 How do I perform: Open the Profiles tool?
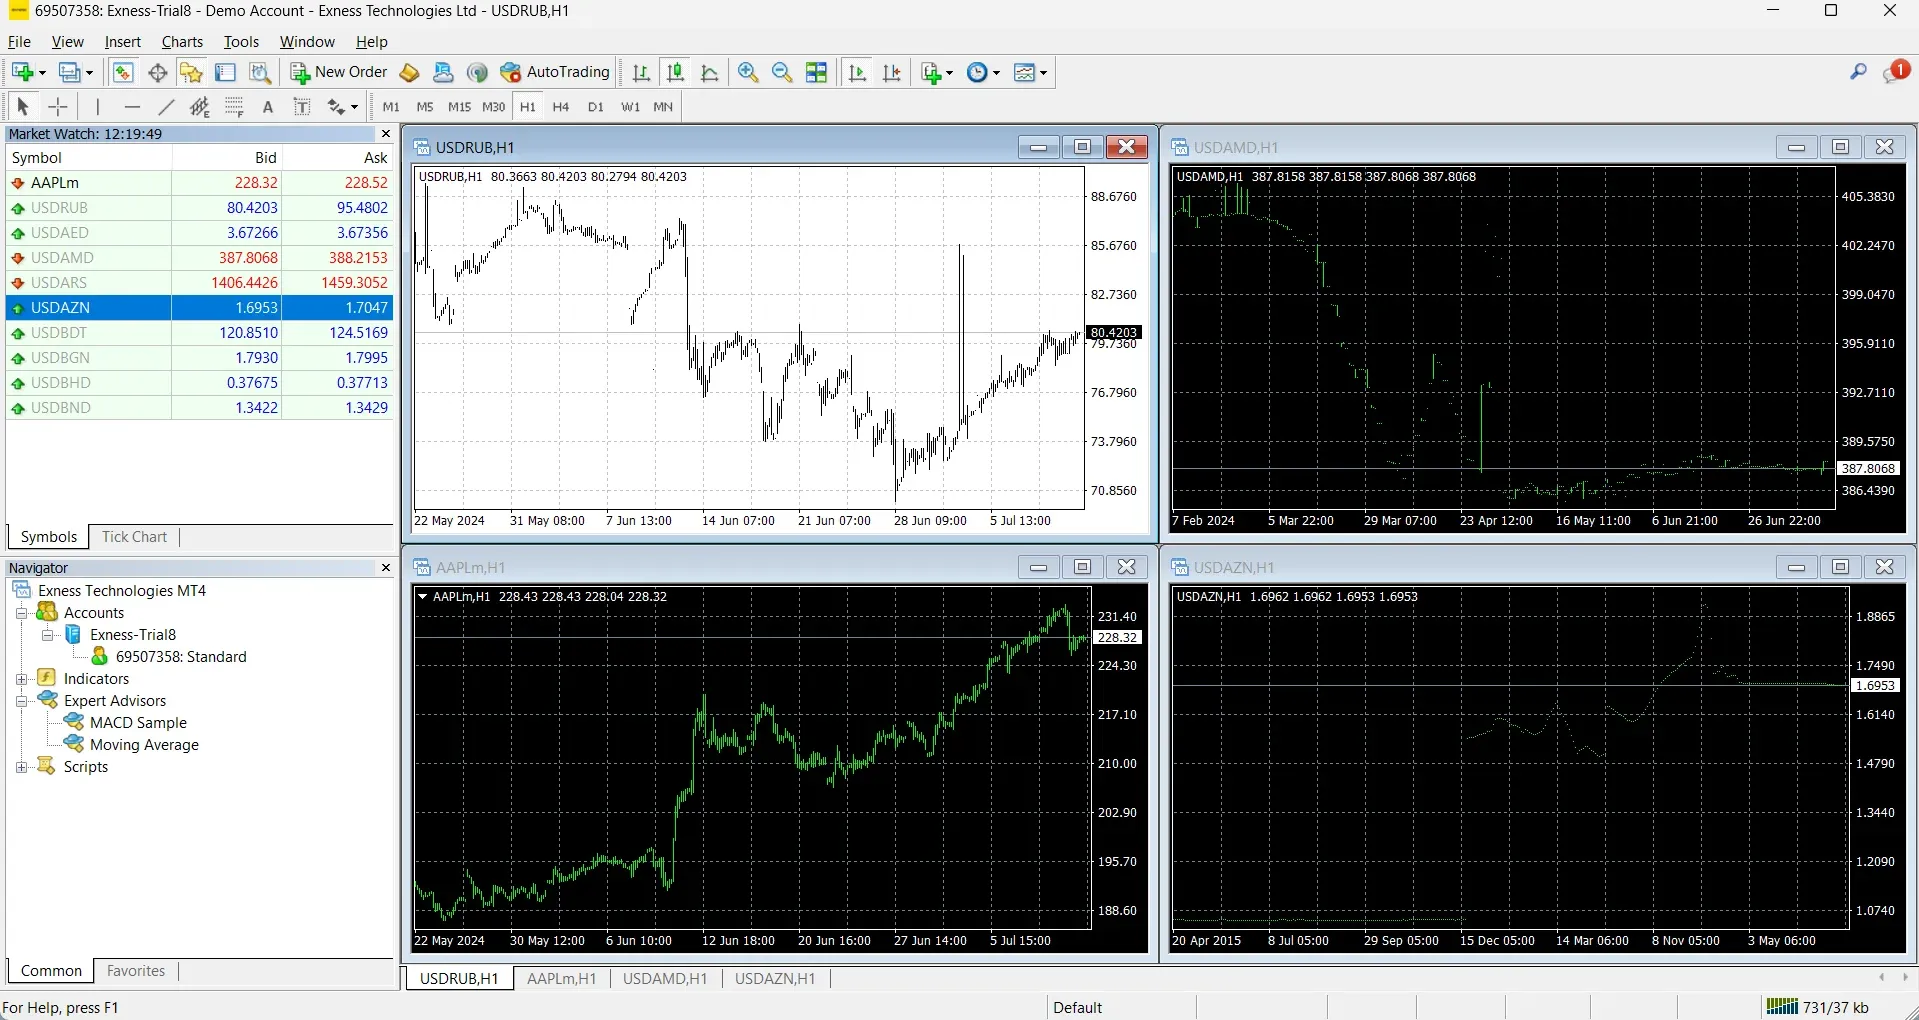[70, 72]
